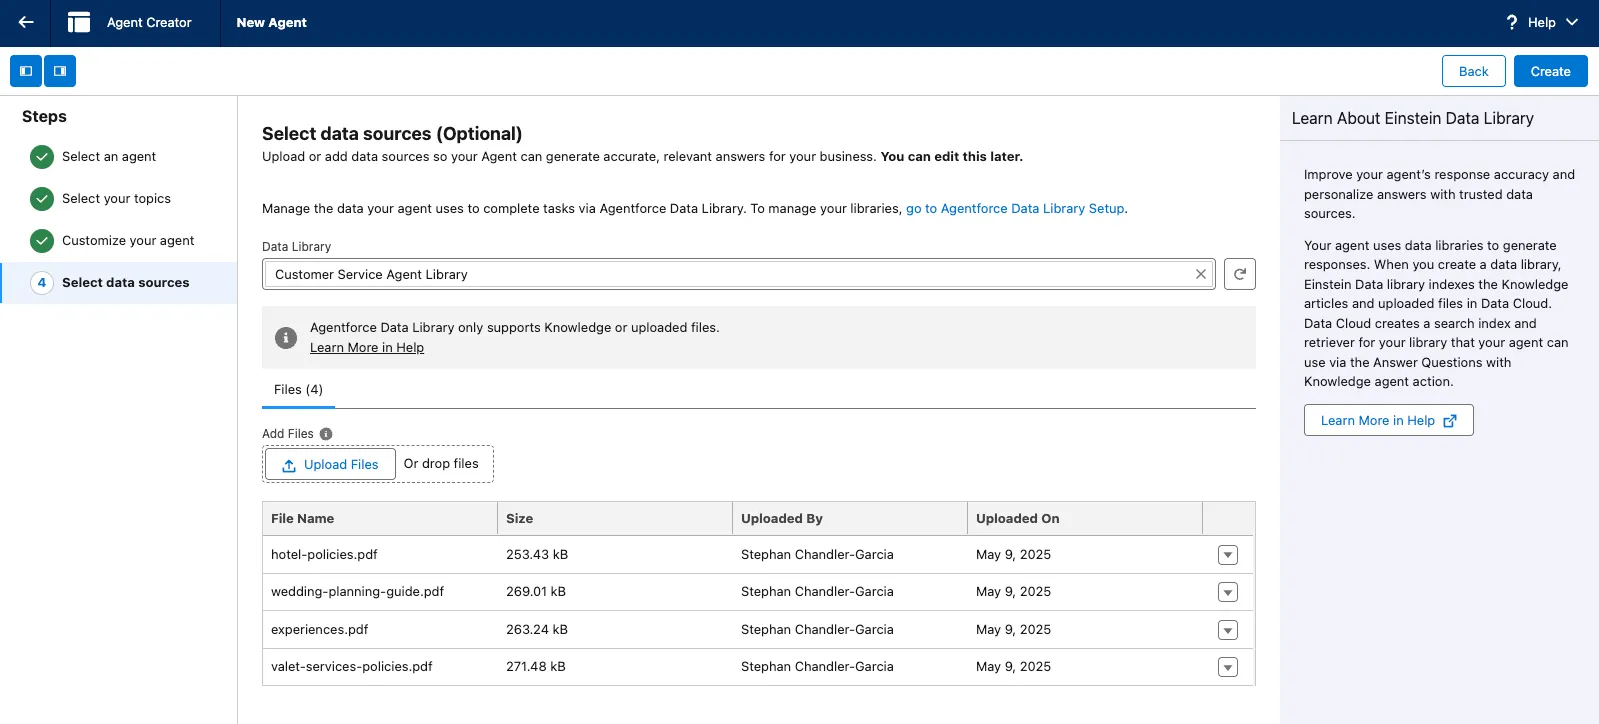The width and height of the screenshot is (1599, 724).
Task: Follow the Agentforce Data Library Setup link
Action: pyautogui.click(x=1015, y=209)
